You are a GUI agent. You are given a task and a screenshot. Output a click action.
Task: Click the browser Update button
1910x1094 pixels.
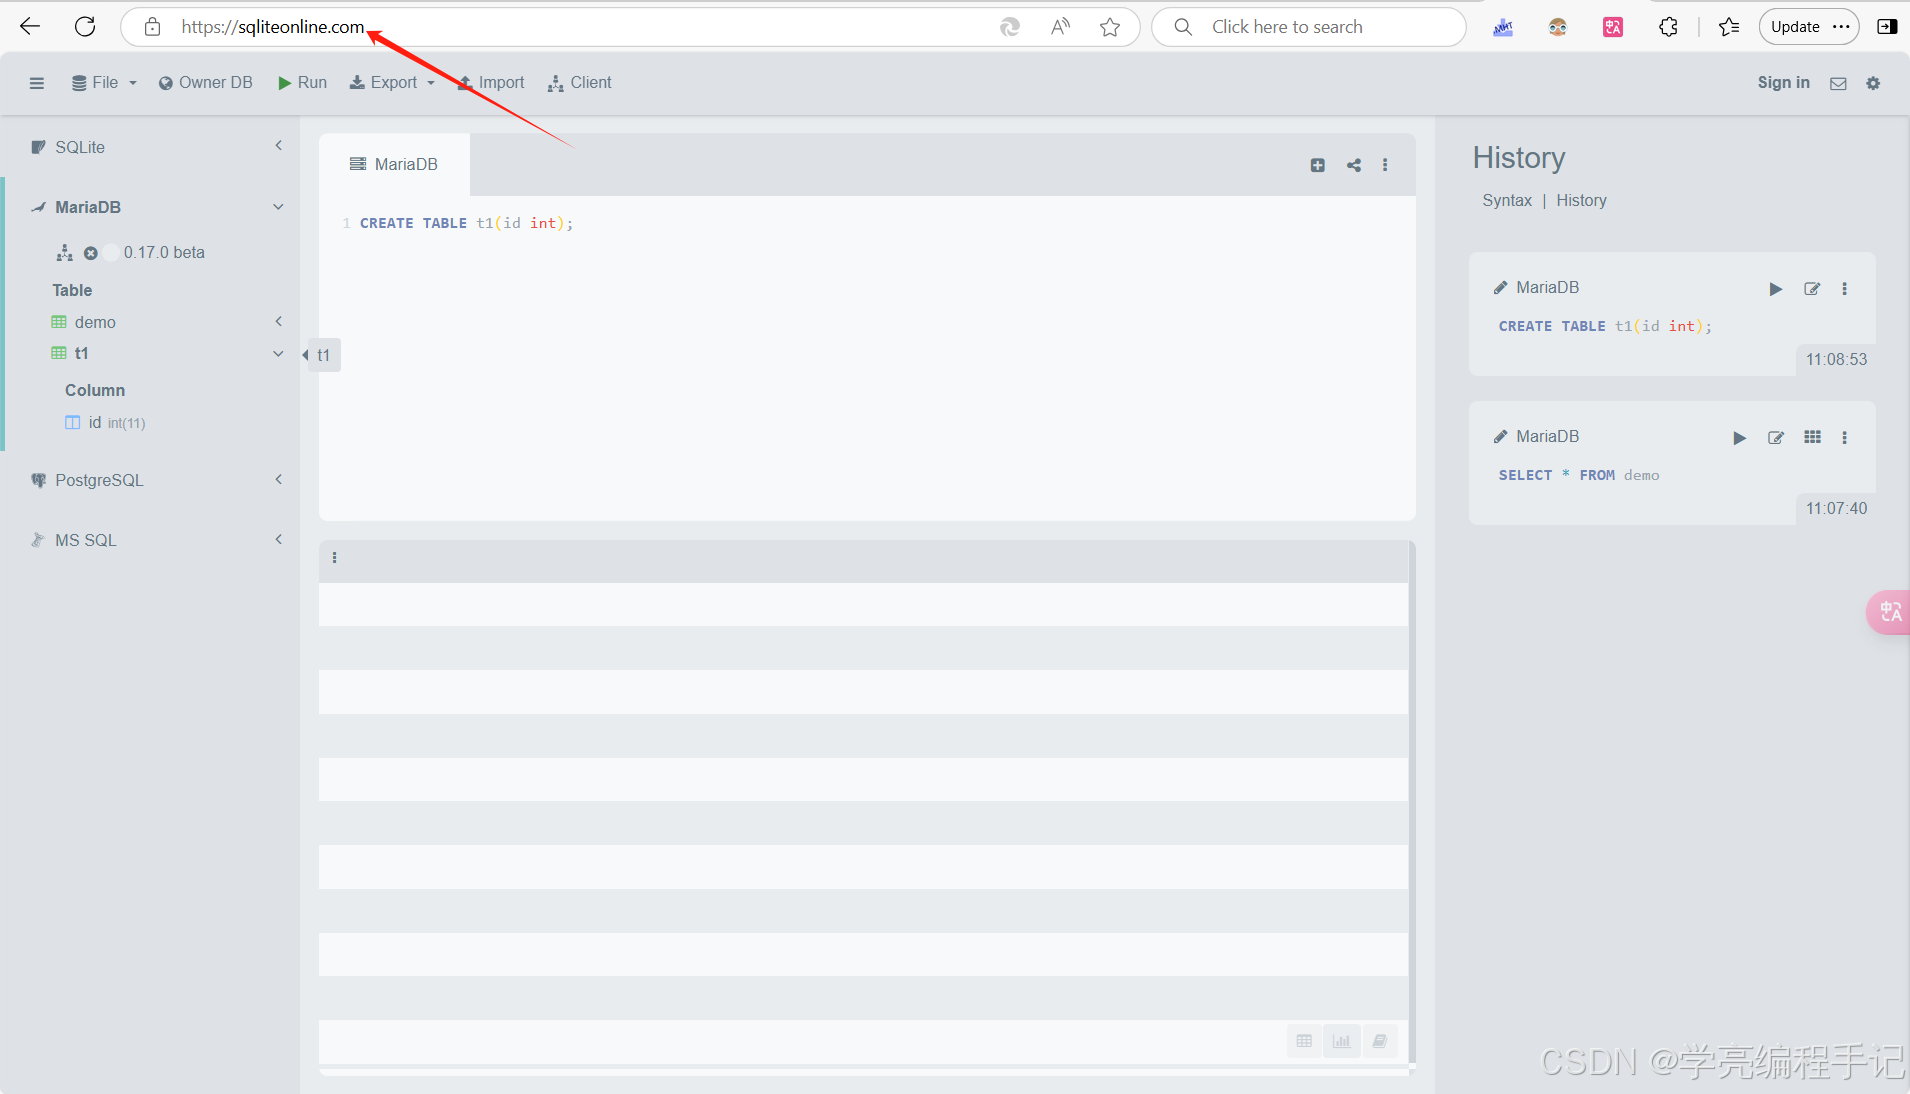(1809, 27)
